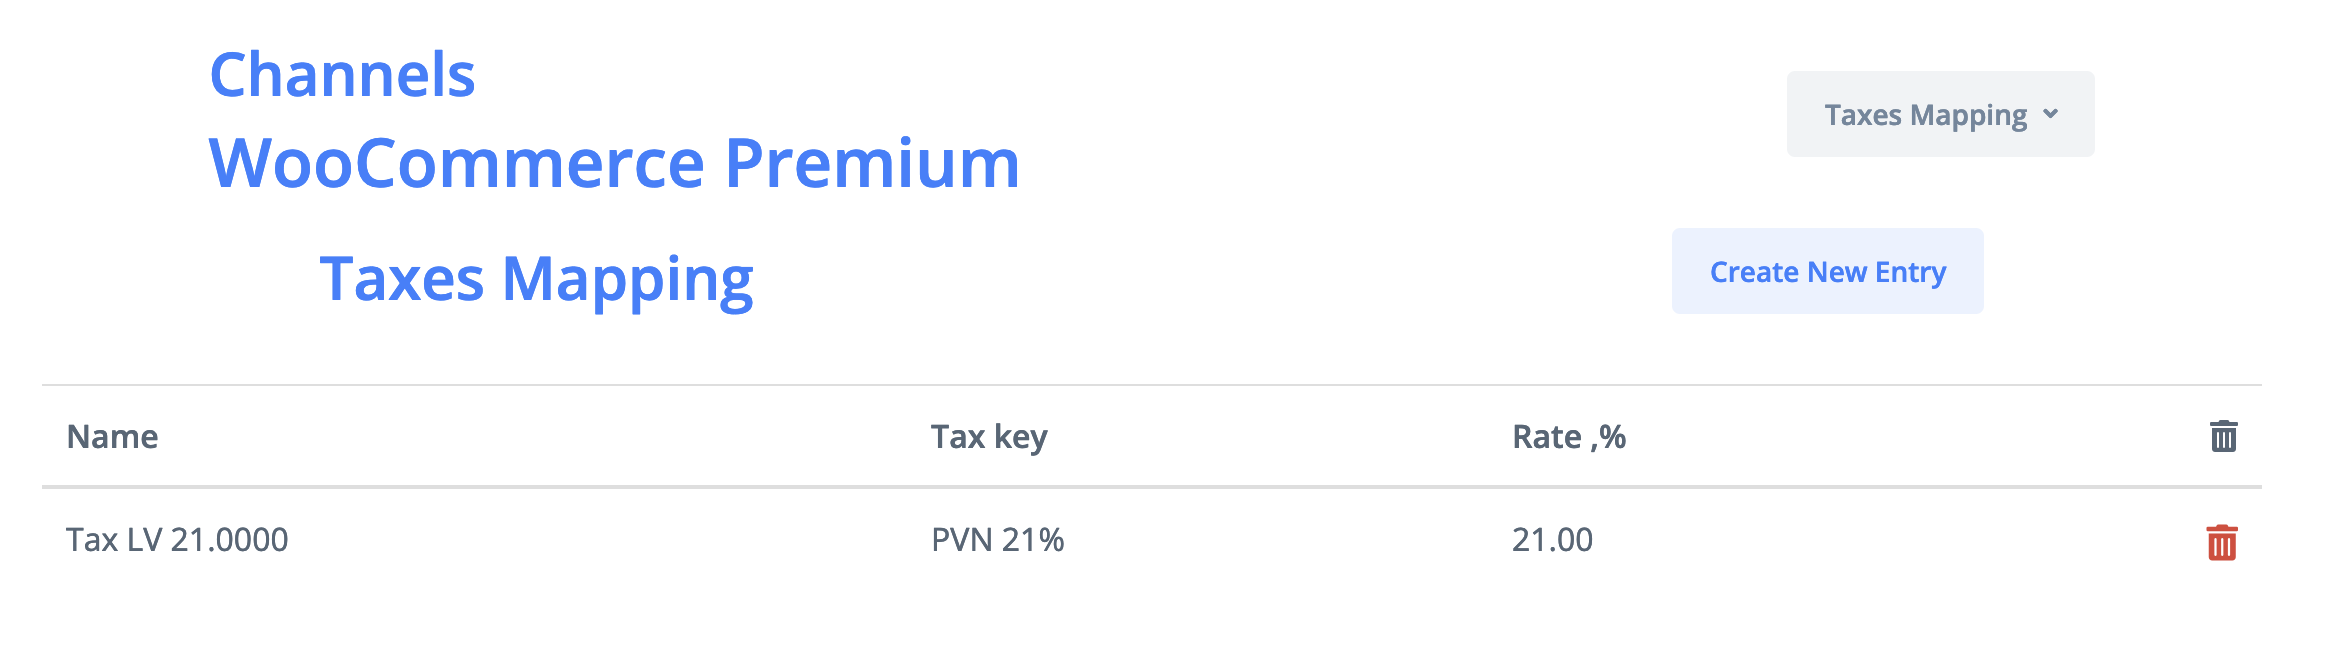Screen dimensions: 2330x670
Task: Click the word Premium in the title
Action: [871, 163]
